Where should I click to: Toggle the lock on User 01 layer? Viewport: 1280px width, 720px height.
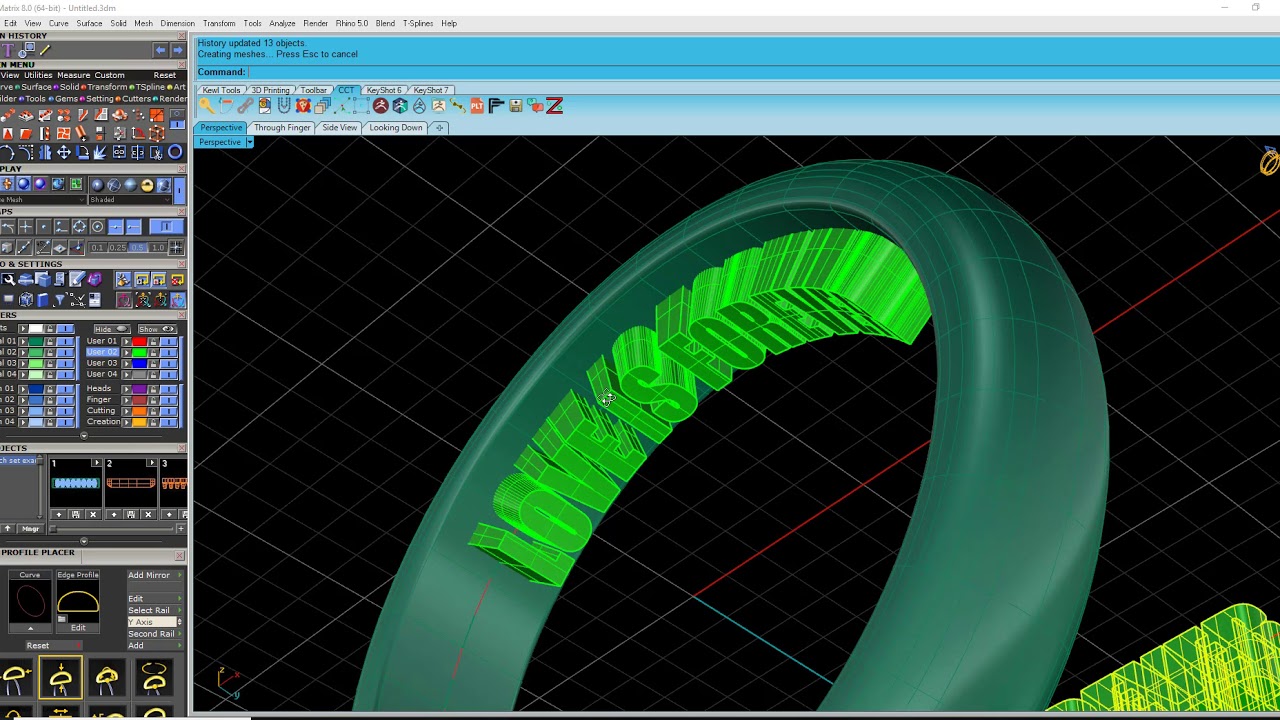[153, 342]
